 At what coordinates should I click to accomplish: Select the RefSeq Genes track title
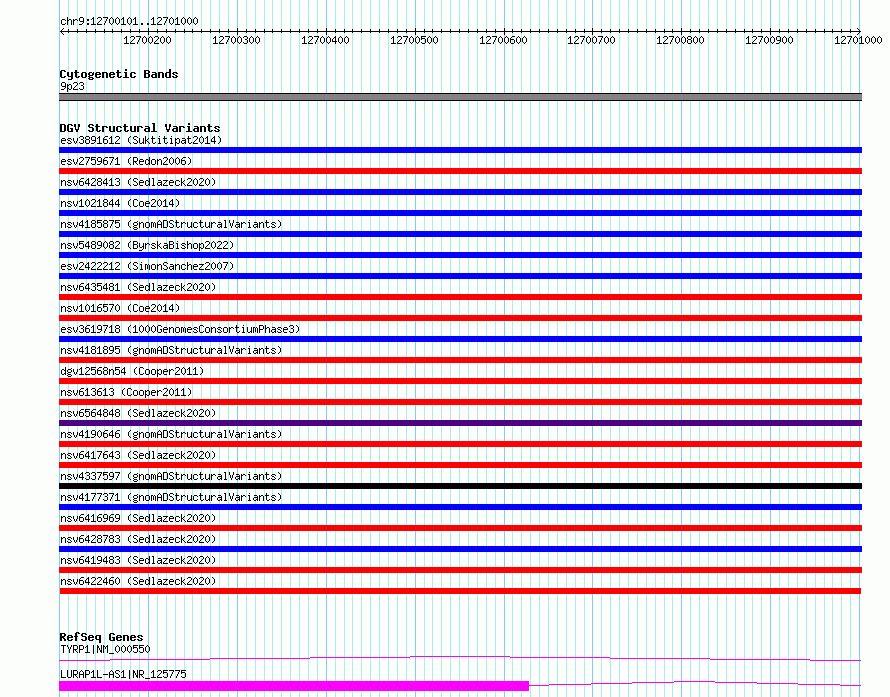pos(101,637)
